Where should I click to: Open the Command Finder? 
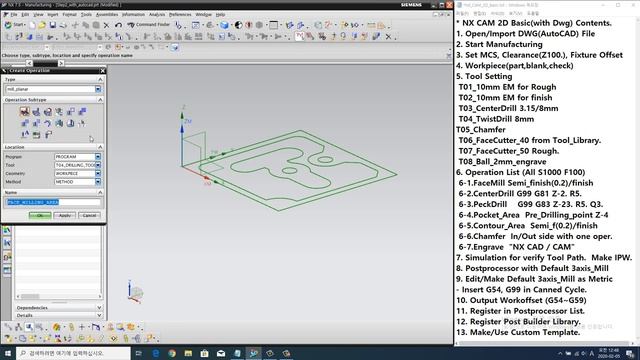click(x=149, y=25)
